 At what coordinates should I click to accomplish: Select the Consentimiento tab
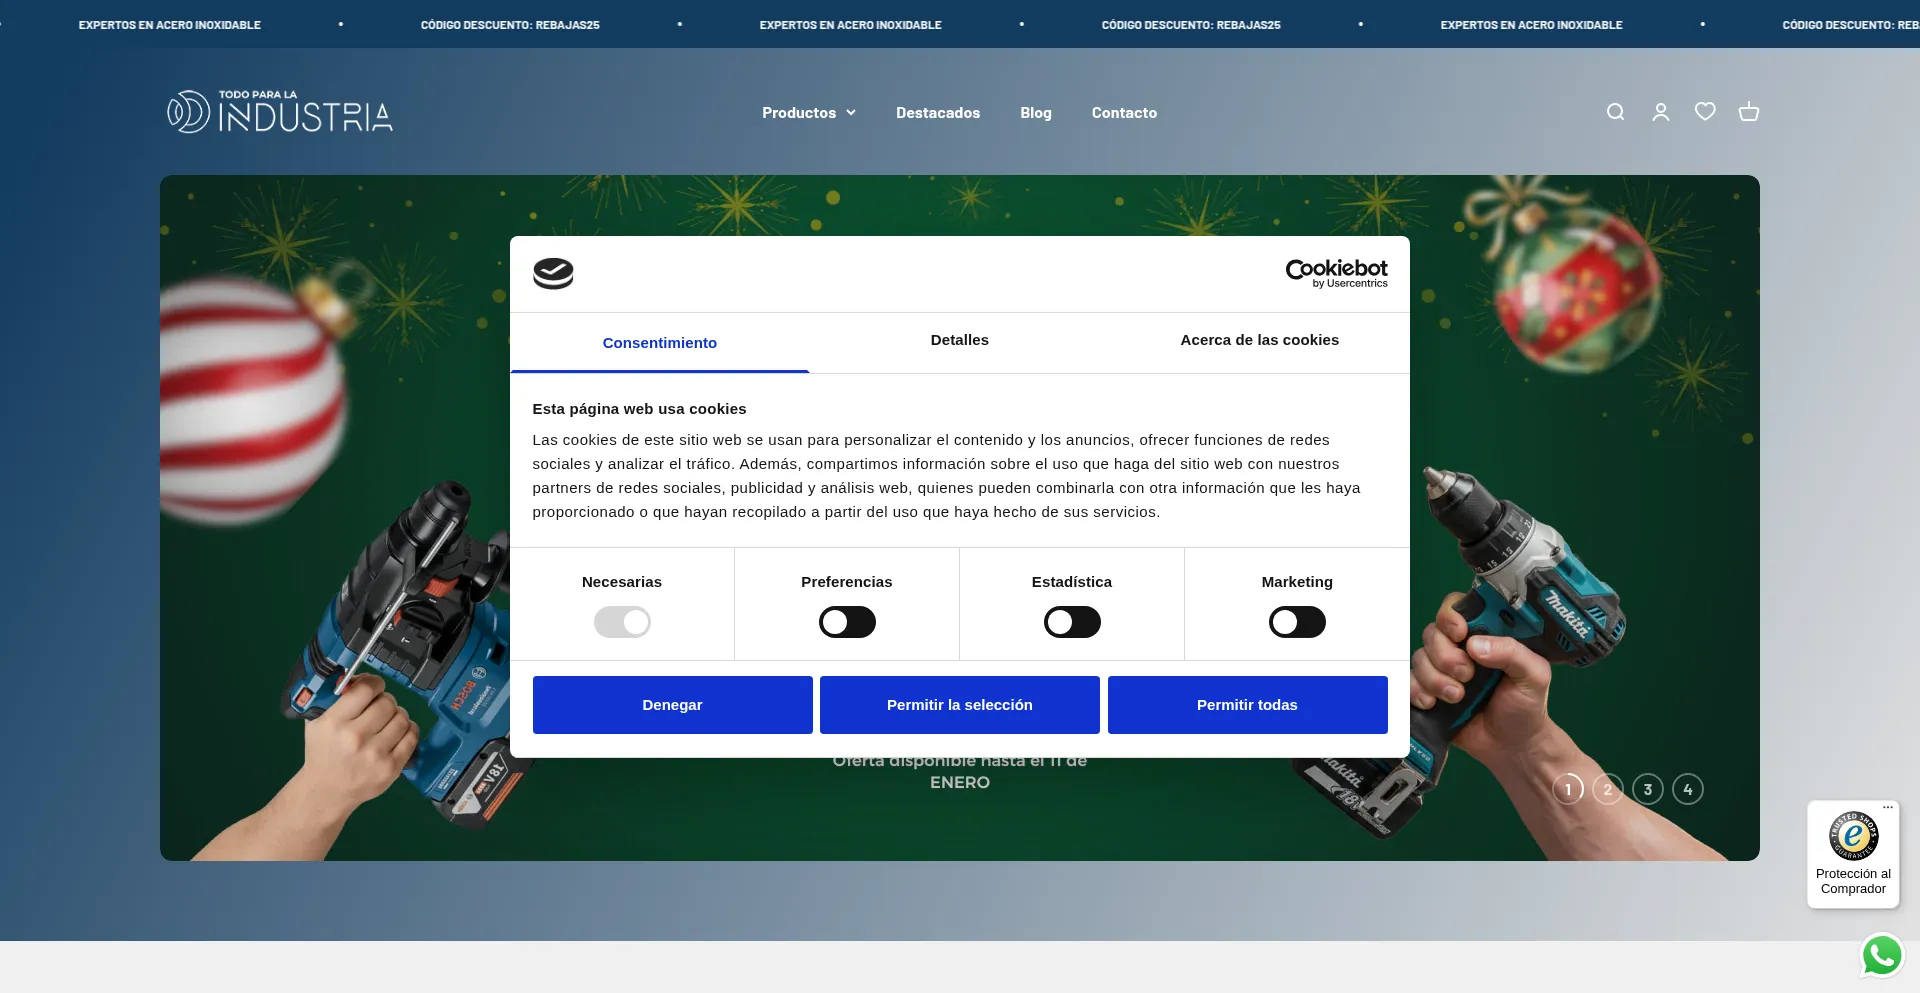[659, 343]
